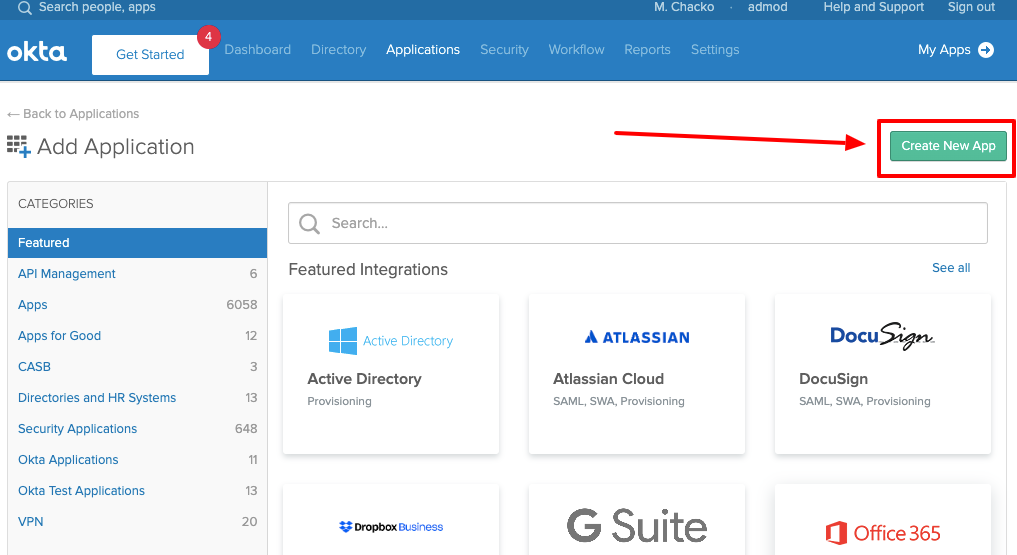Image resolution: width=1017 pixels, height=555 pixels.
Task: Go back to Applications
Action: click(x=73, y=114)
